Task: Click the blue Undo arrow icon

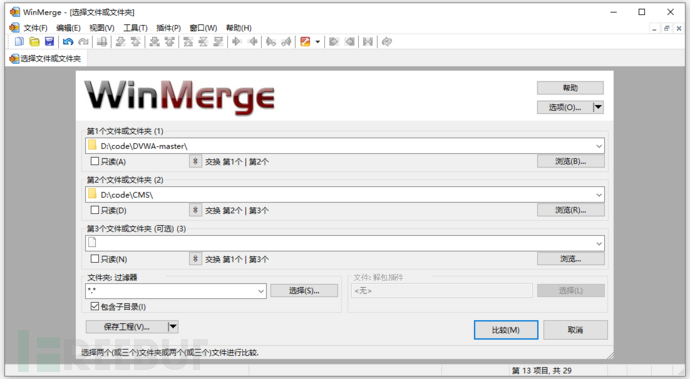Action: (x=68, y=42)
